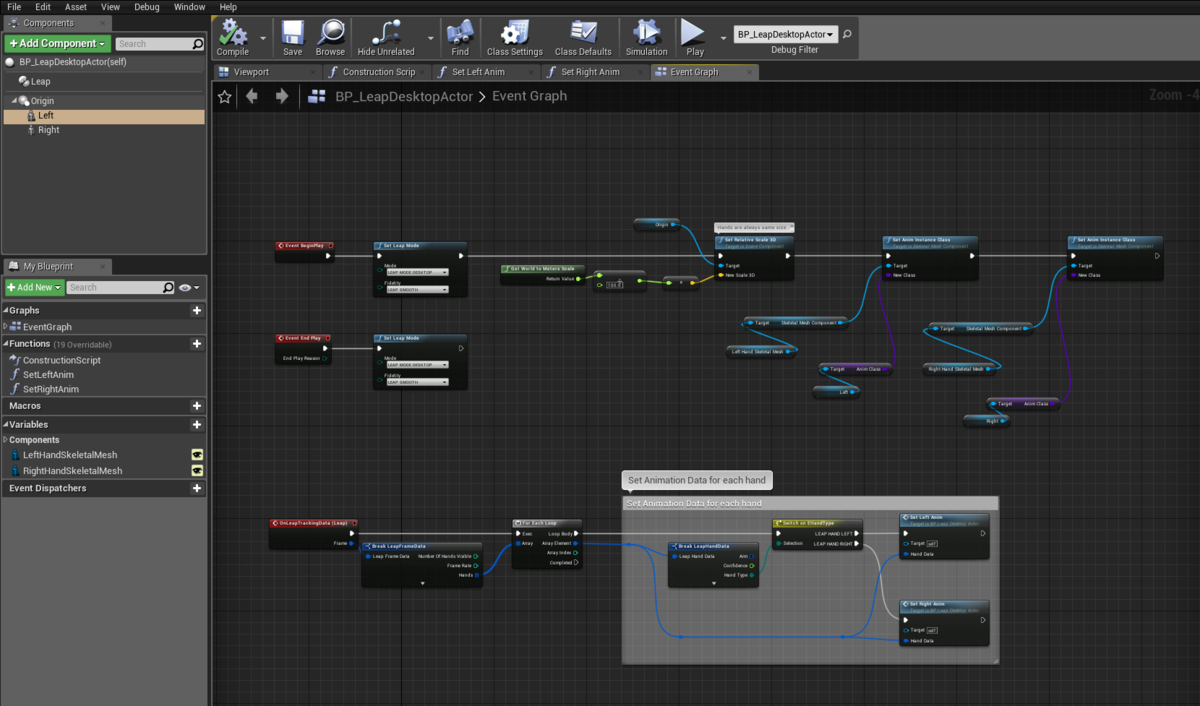Toggle visibility eye of RightHandSkeletalMesh variable

click(x=197, y=470)
